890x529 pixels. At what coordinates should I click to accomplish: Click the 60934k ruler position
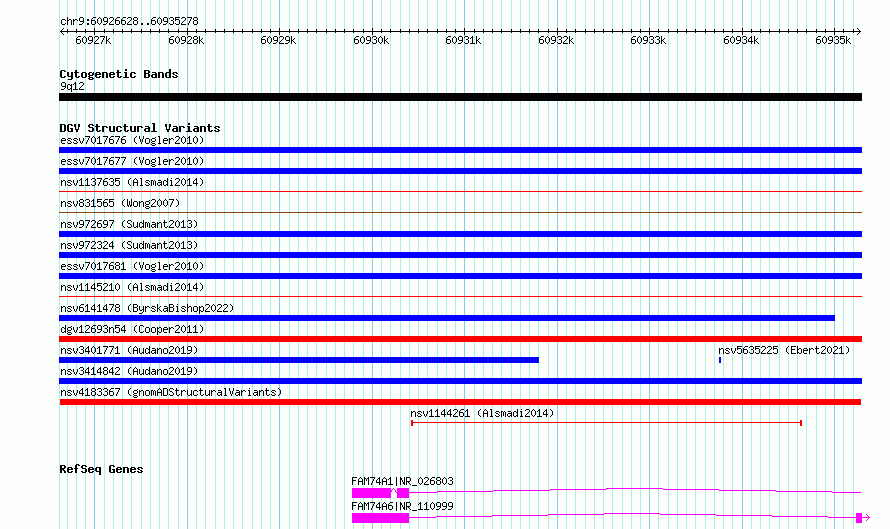741,40
